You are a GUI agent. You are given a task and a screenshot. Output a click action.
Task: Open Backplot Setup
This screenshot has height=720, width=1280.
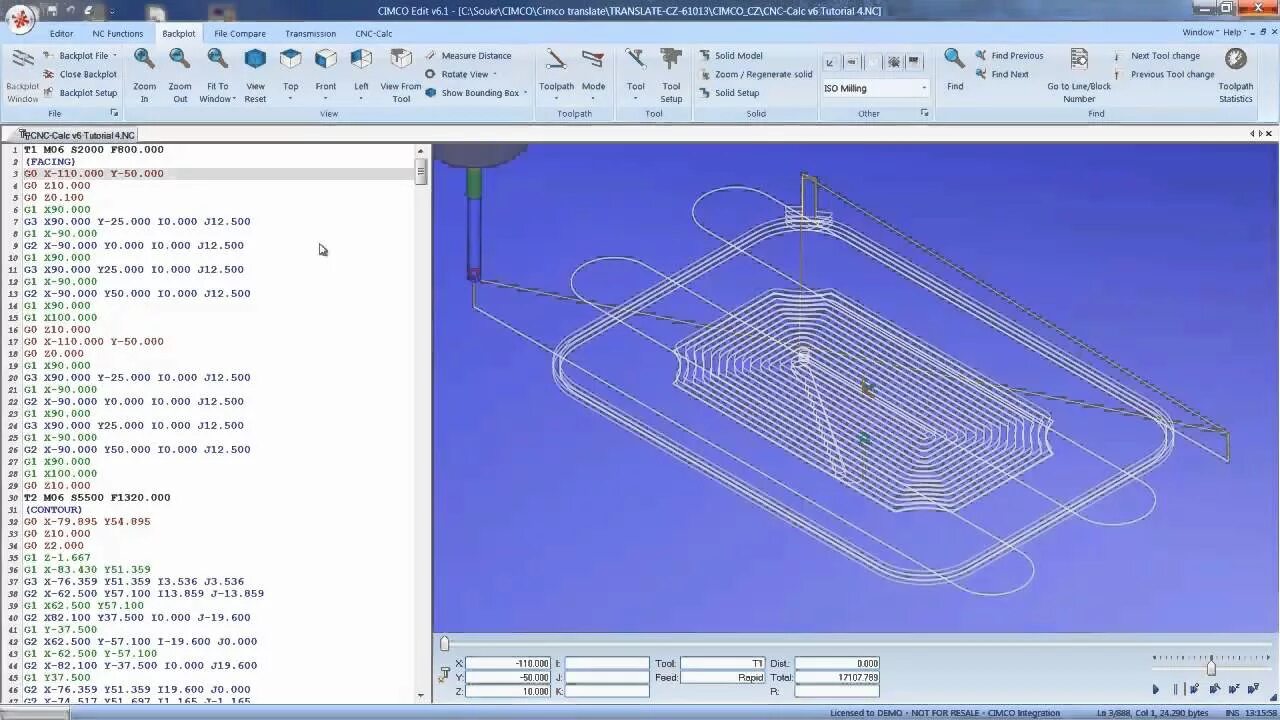coord(80,93)
